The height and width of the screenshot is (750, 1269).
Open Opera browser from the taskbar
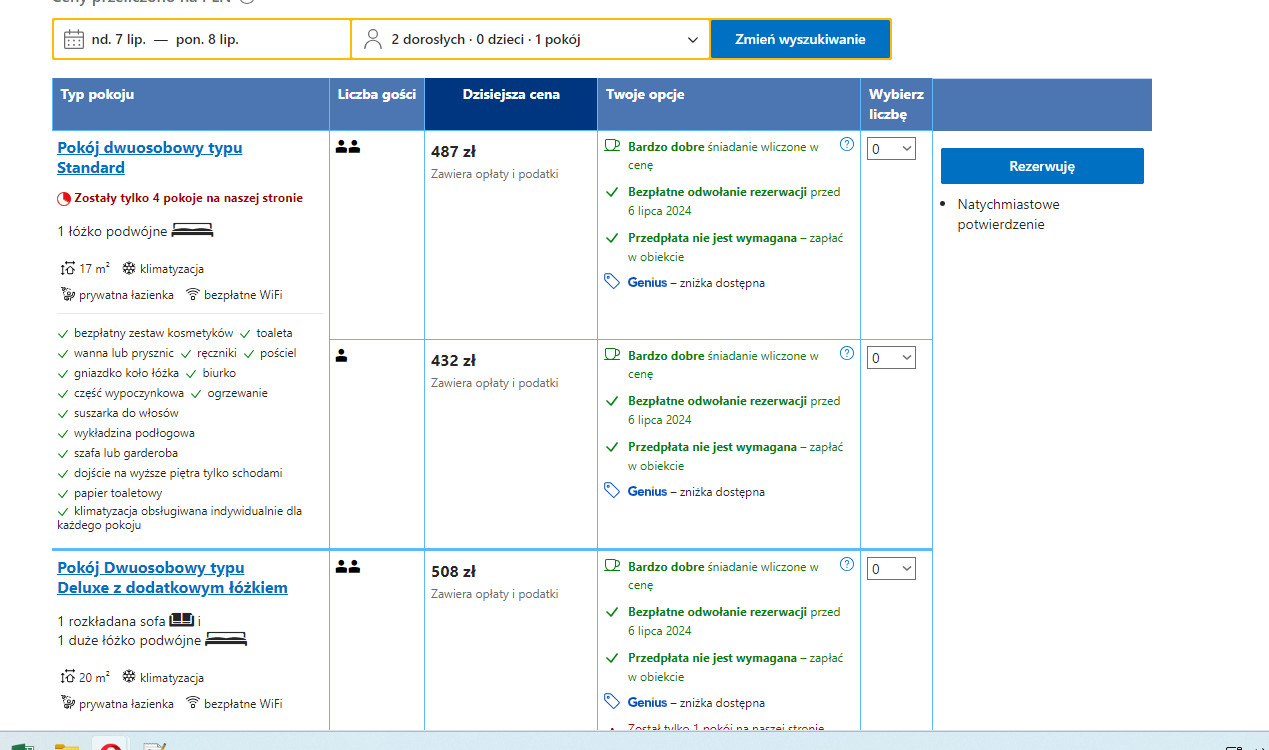click(x=107, y=745)
